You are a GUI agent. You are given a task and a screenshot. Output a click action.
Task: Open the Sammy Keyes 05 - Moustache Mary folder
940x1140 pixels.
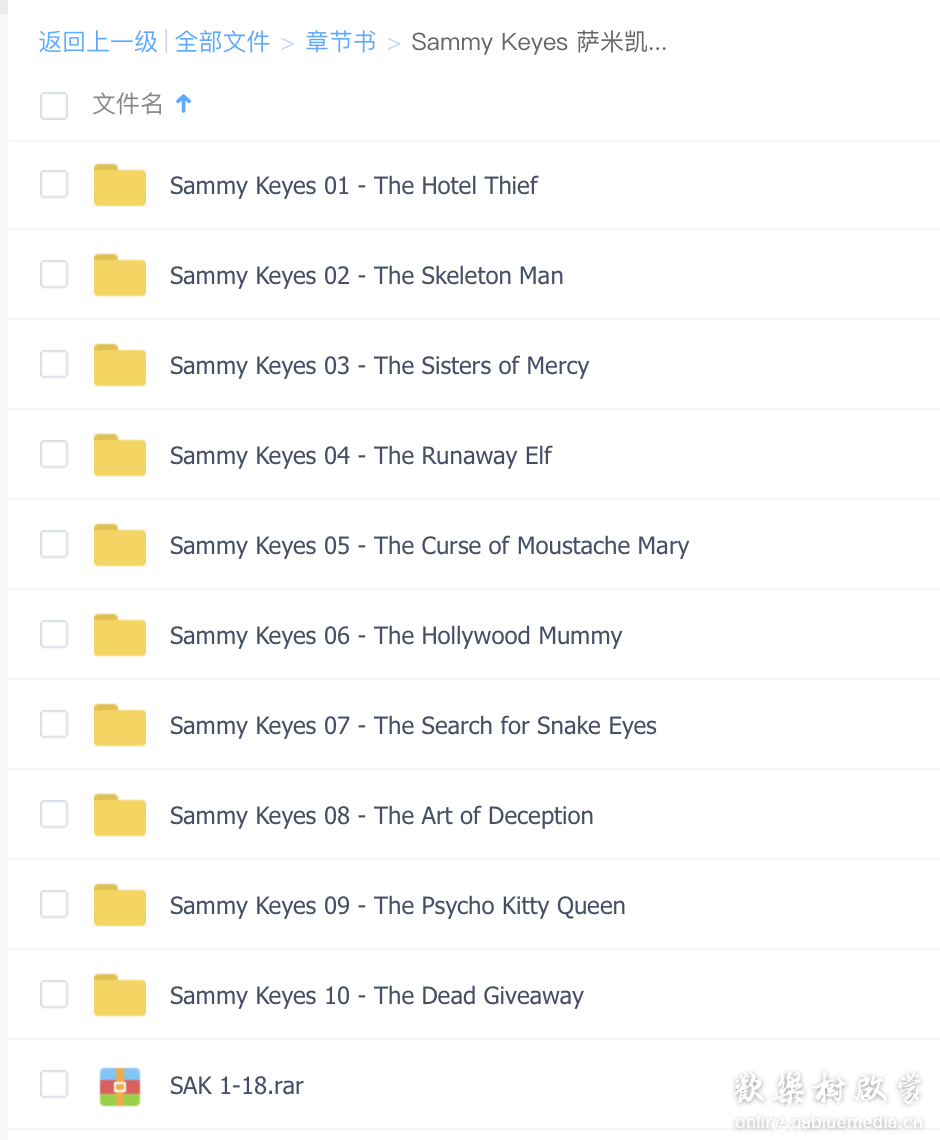[x=429, y=545]
